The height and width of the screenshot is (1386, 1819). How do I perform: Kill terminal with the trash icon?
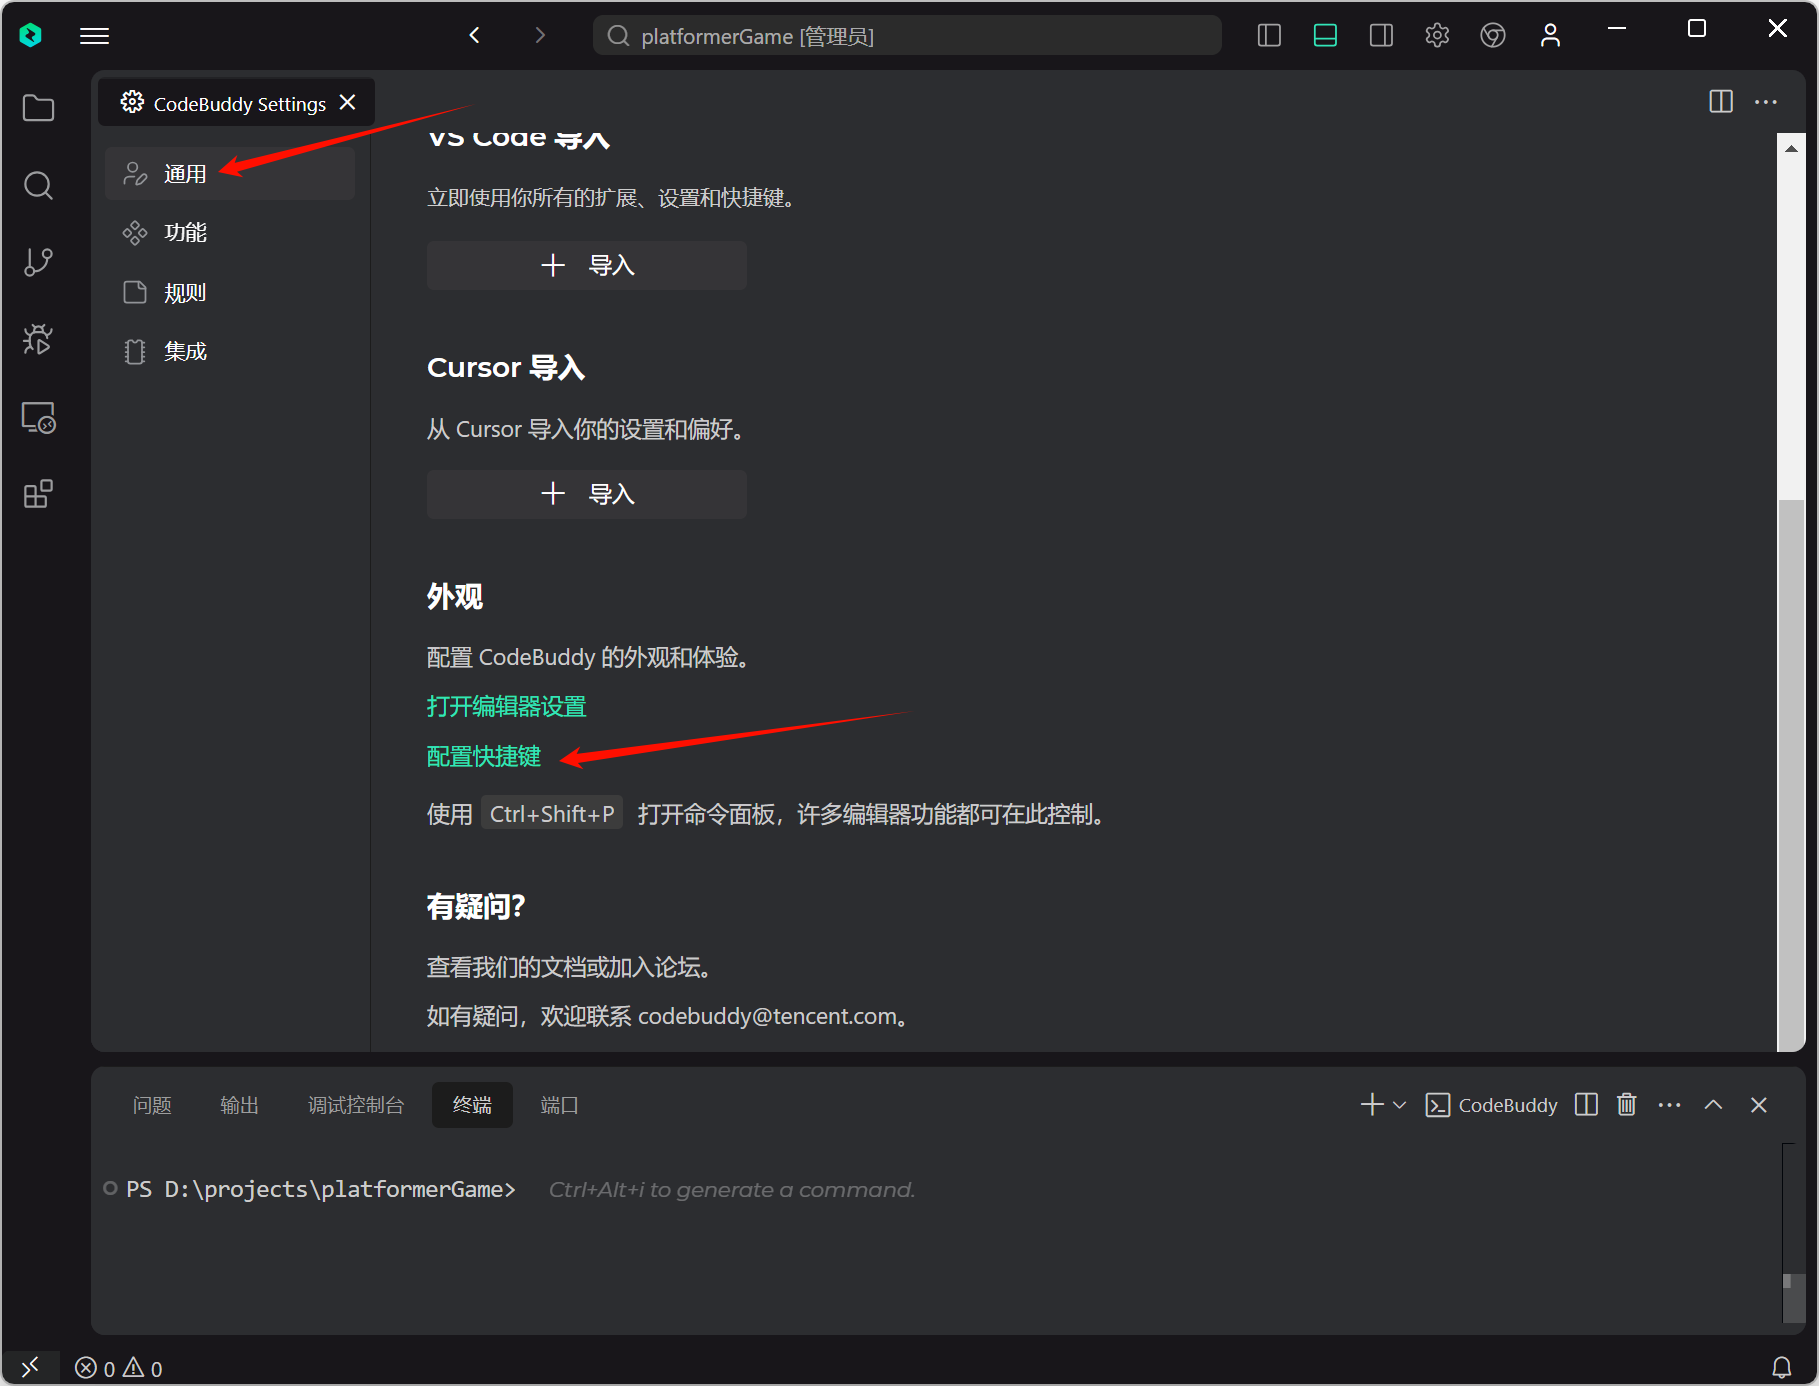click(1627, 1104)
